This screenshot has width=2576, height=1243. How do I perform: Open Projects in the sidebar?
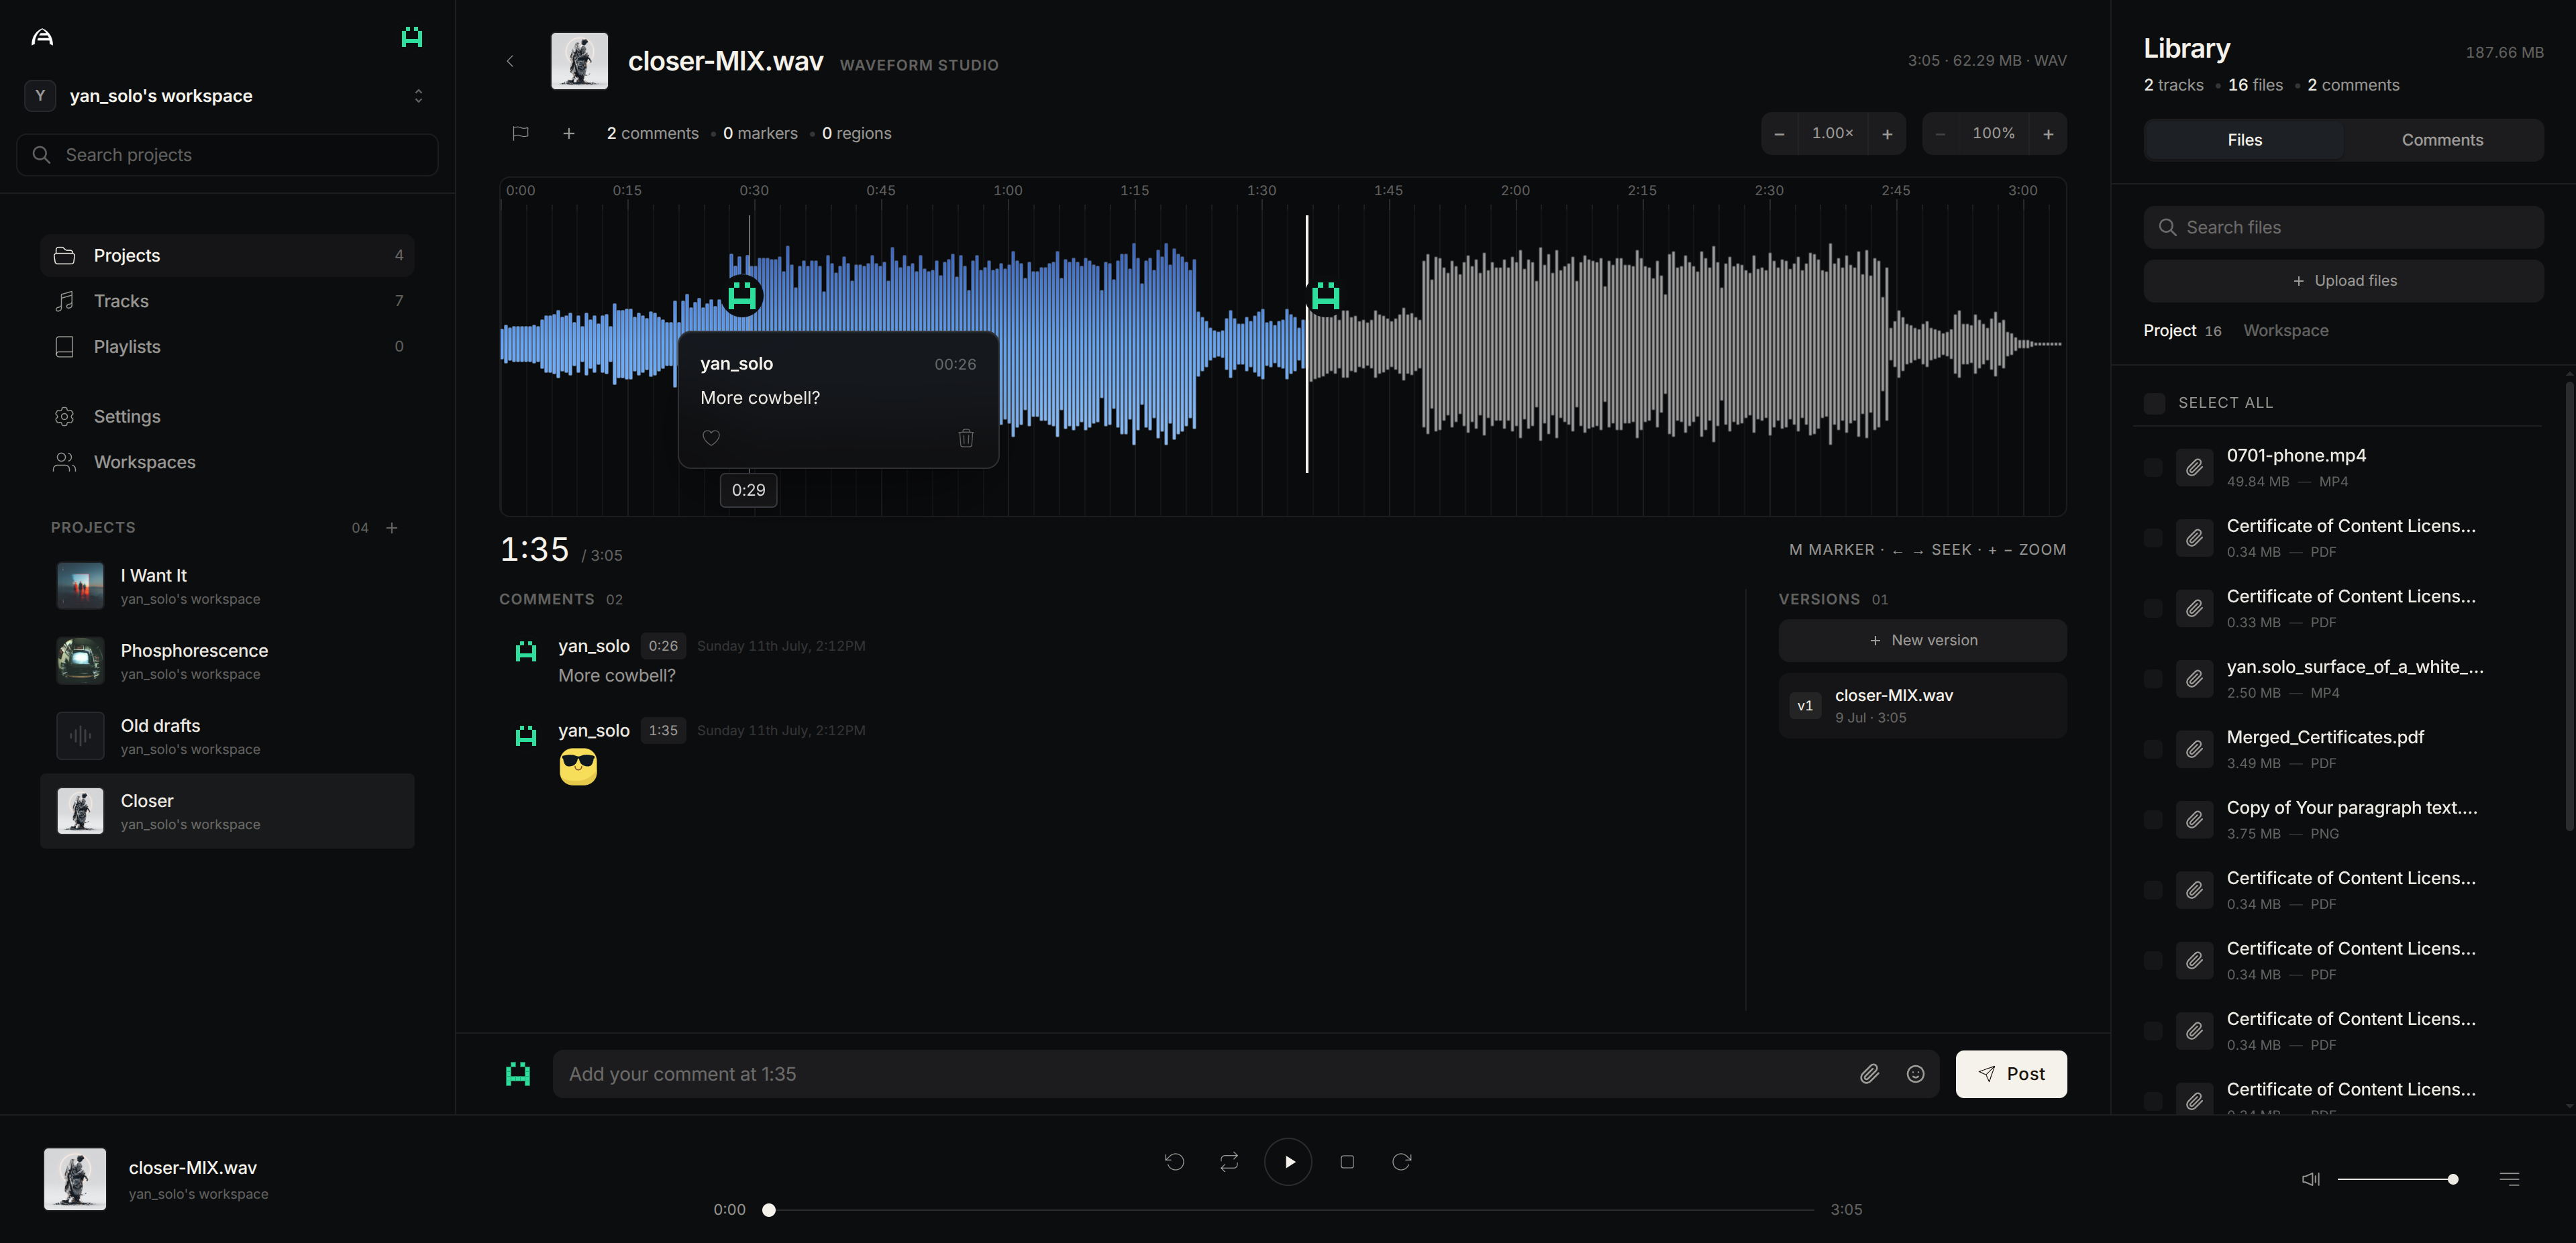click(227, 255)
